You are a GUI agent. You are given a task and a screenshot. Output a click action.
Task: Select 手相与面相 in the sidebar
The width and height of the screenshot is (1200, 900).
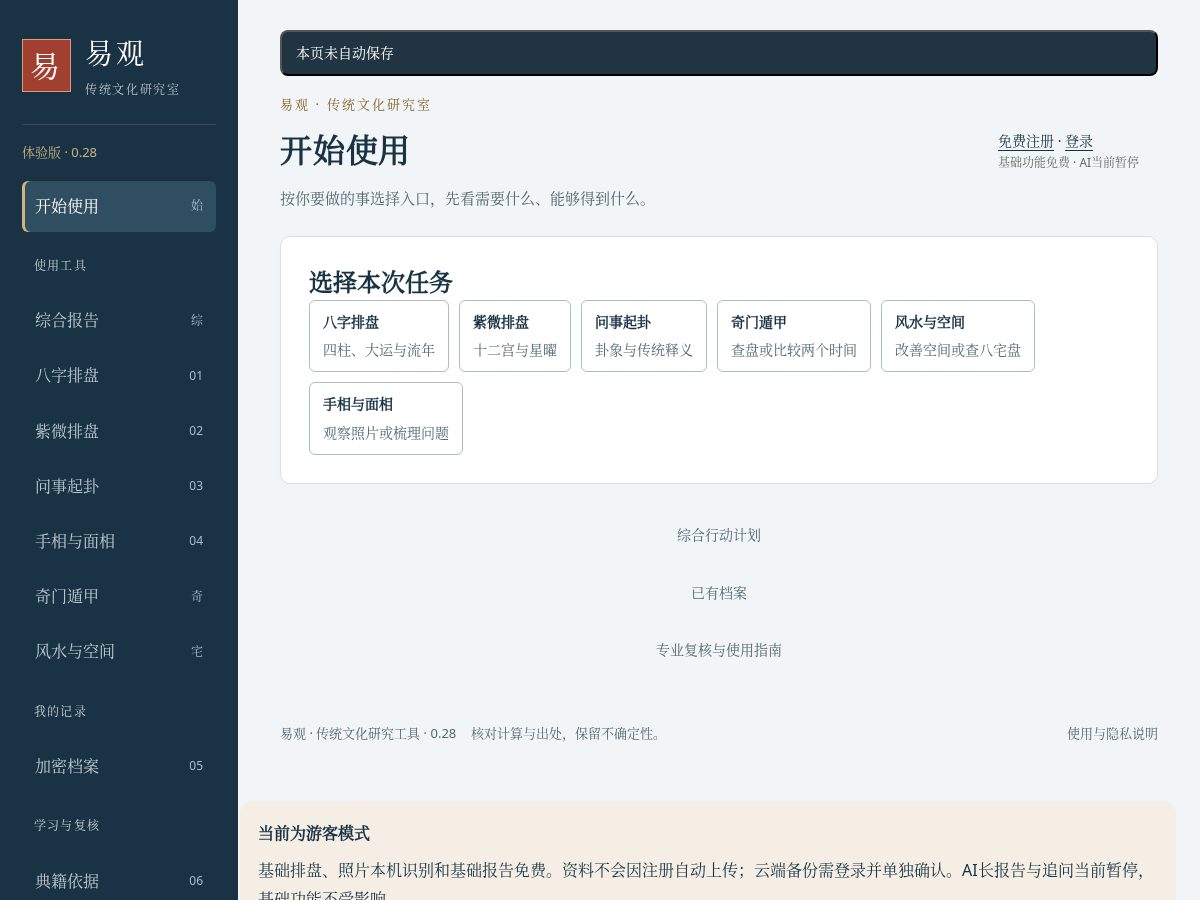point(119,540)
